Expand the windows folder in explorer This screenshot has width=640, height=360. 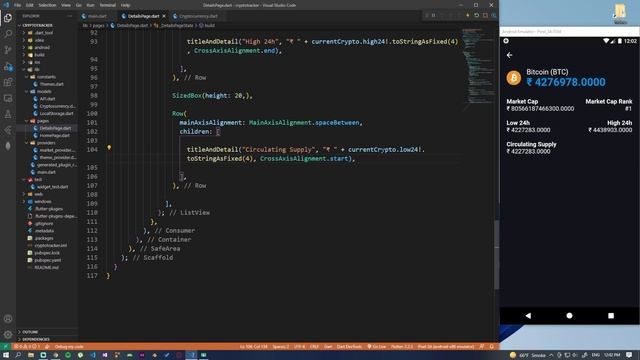click(42, 202)
